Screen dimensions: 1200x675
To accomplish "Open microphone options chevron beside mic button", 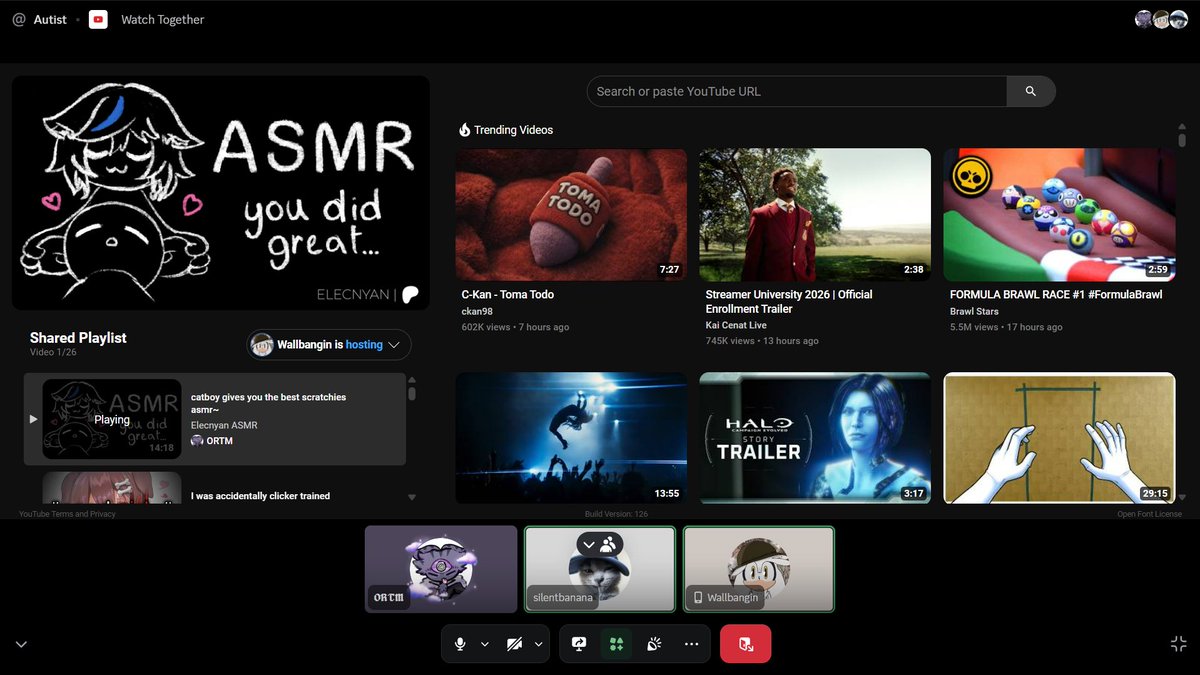I will [x=485, y=644].
